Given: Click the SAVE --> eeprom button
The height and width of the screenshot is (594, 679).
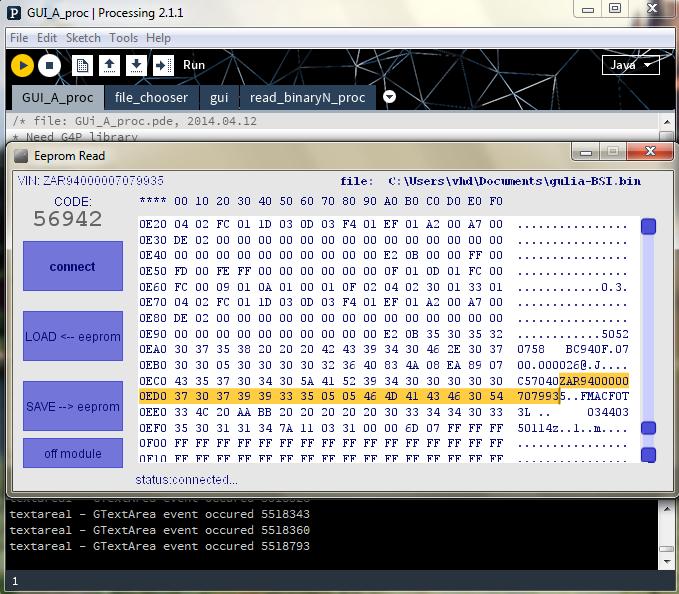Looking at the screenshot, I should pyautogui.click(x=73, y=406).
